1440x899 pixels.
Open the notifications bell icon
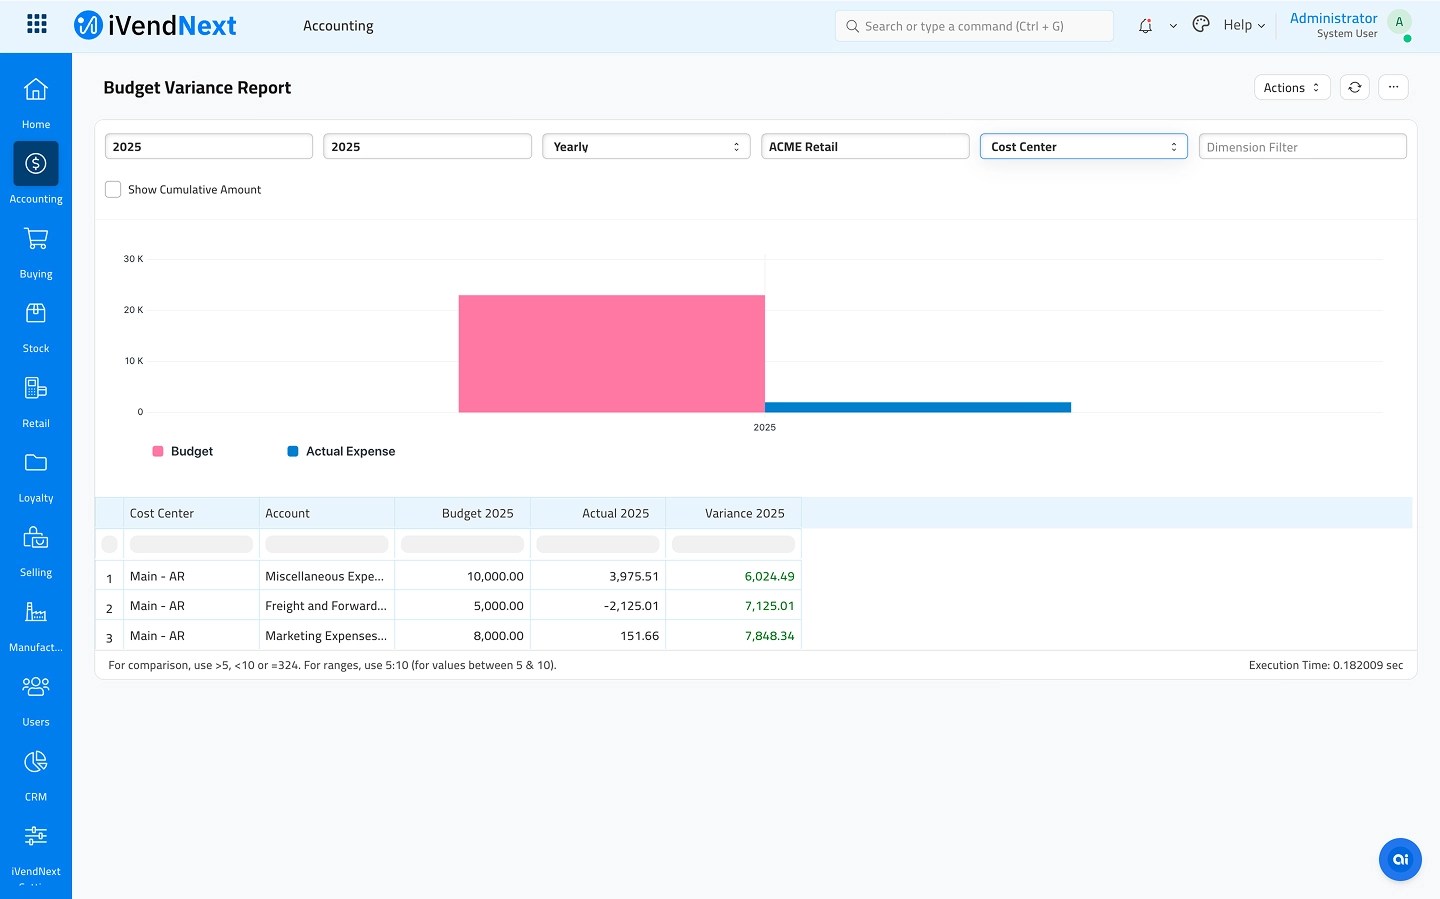point(1146,26)
